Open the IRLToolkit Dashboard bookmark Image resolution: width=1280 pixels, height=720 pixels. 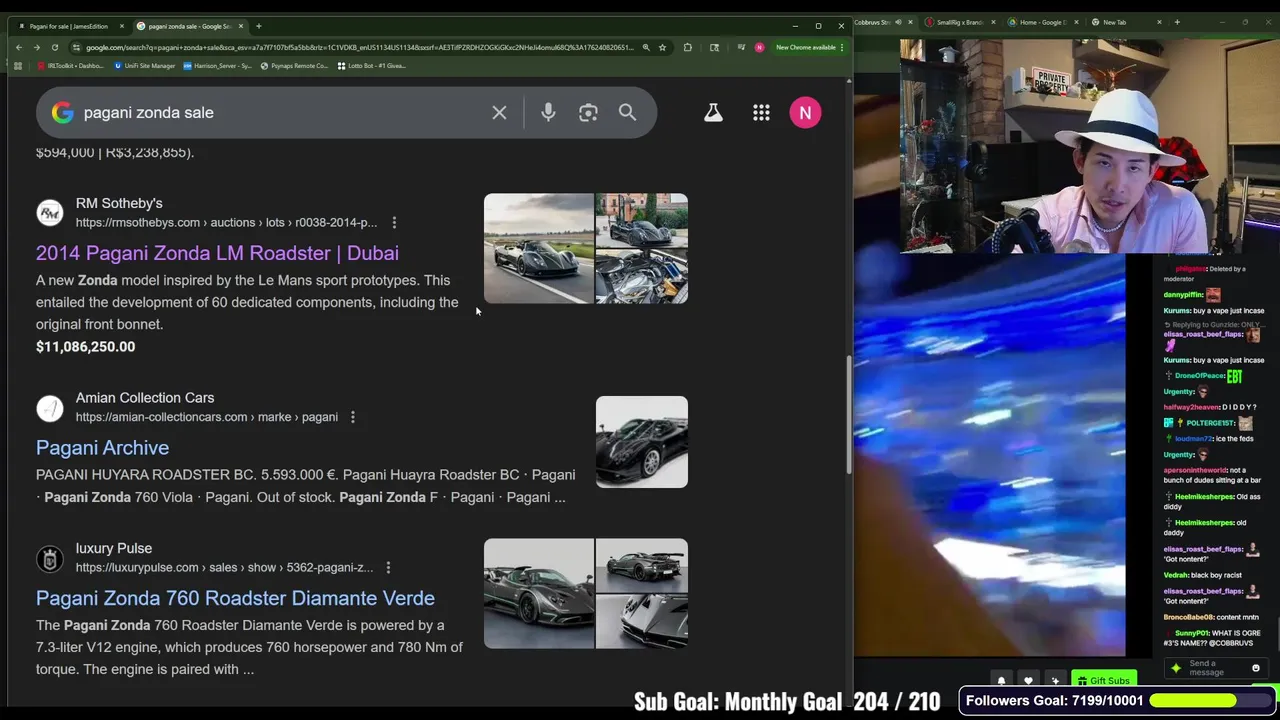pos(70,66)
